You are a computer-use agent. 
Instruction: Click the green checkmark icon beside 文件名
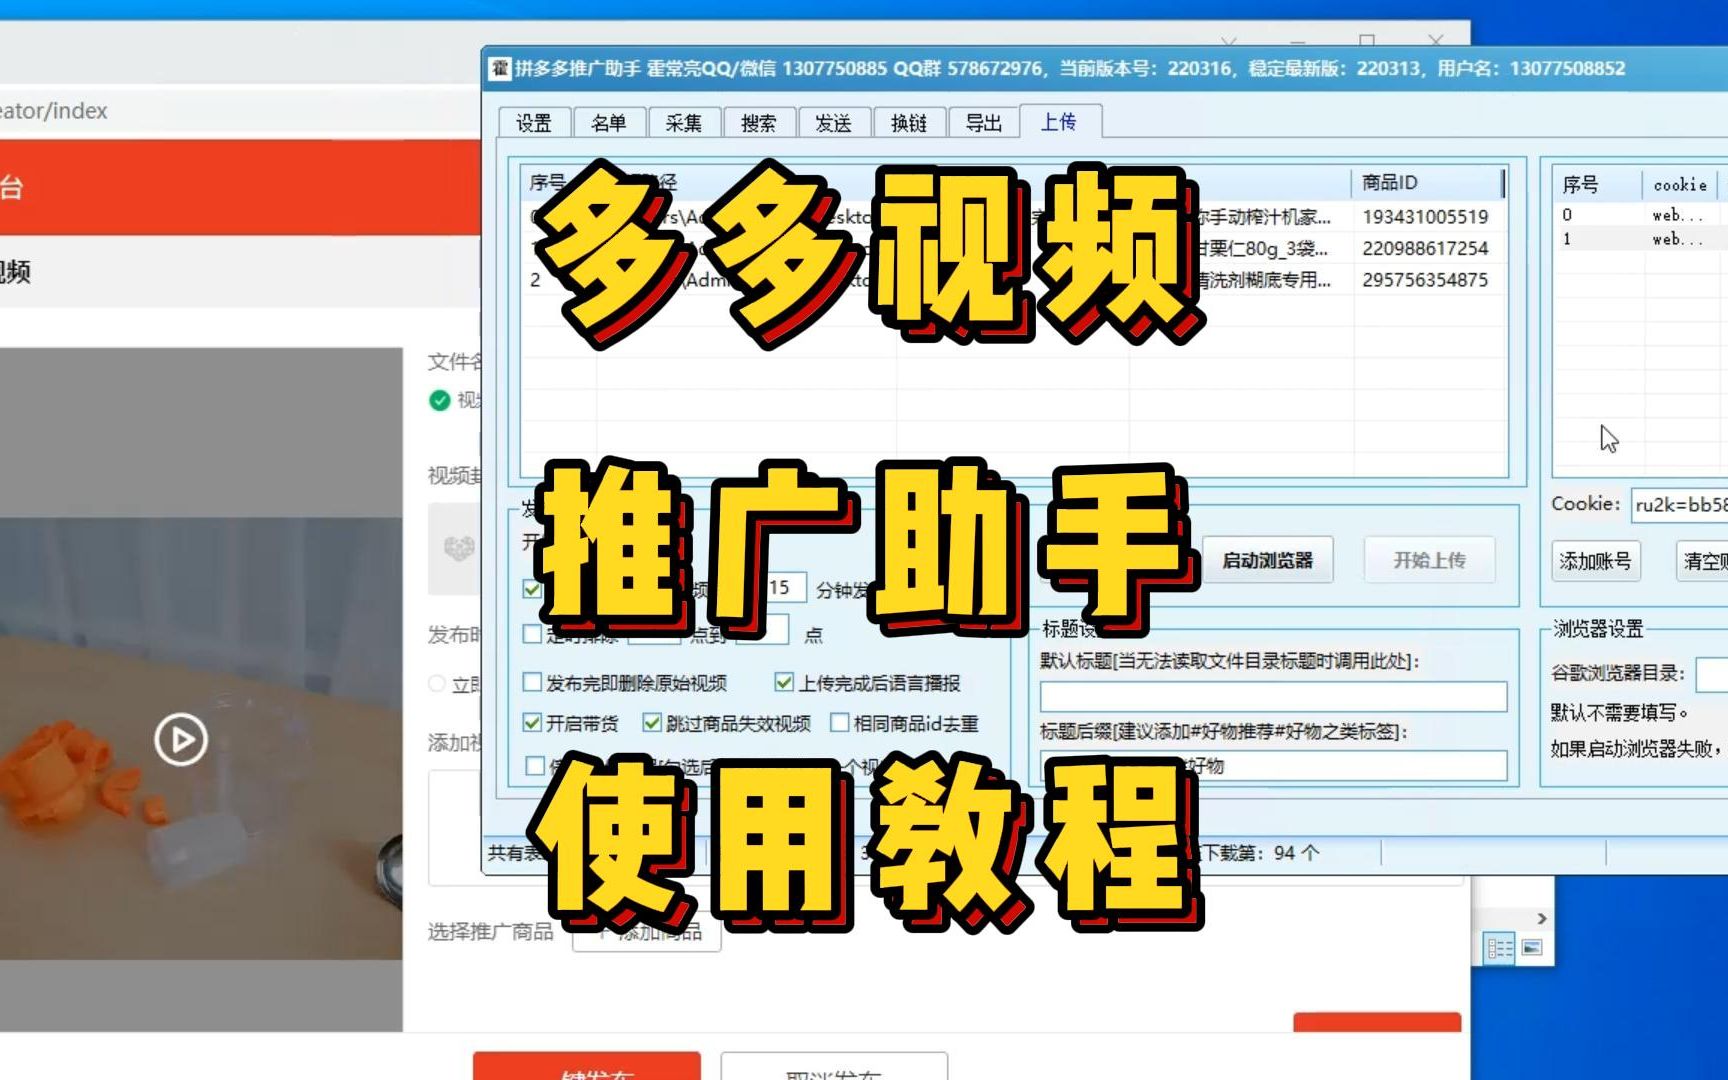point(438,398)
